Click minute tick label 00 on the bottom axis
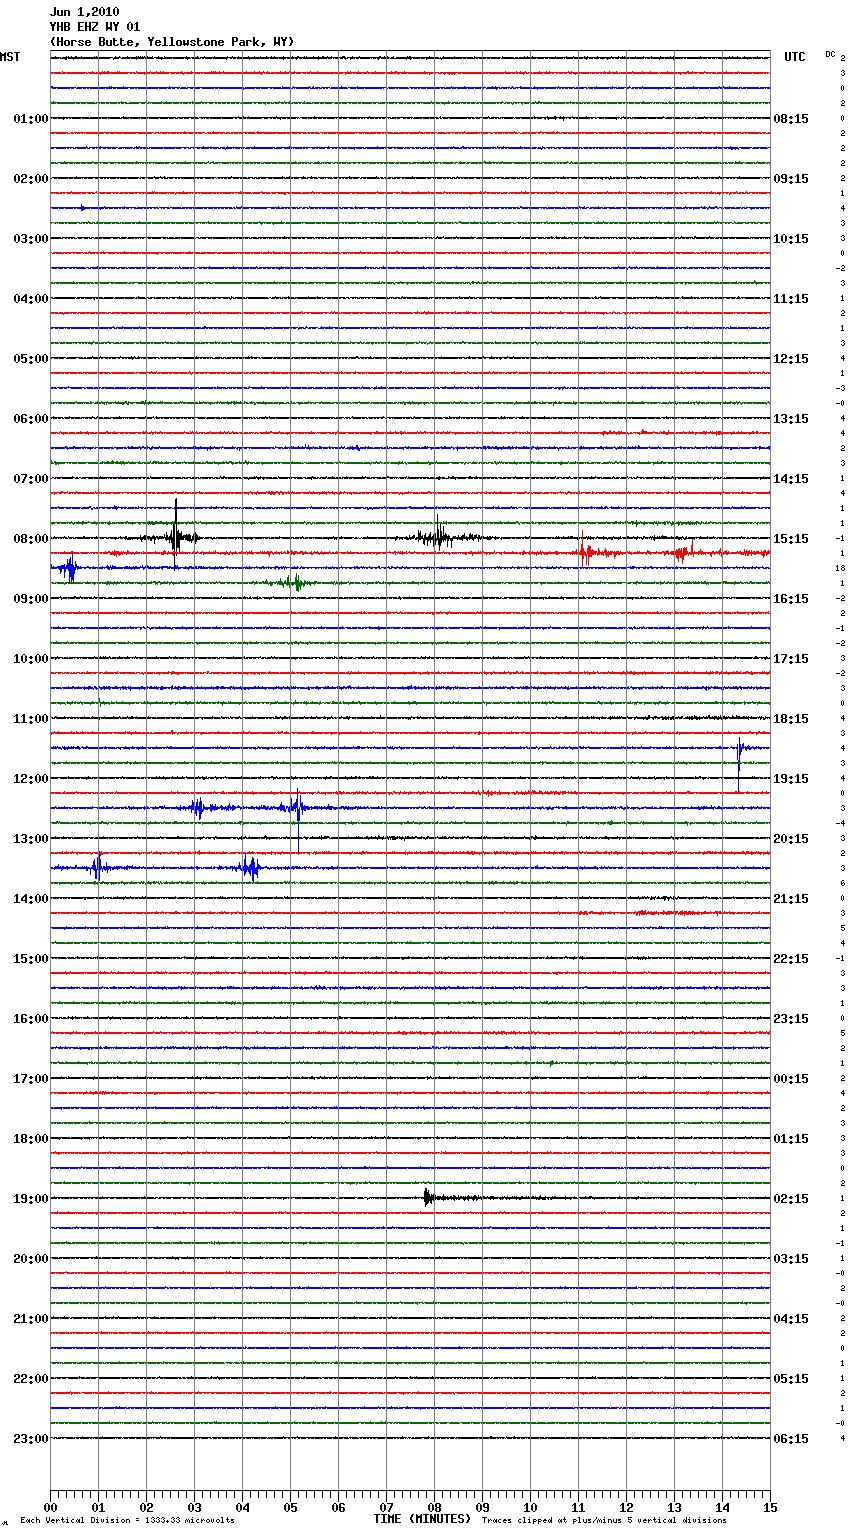 [x=50, y=1507]
